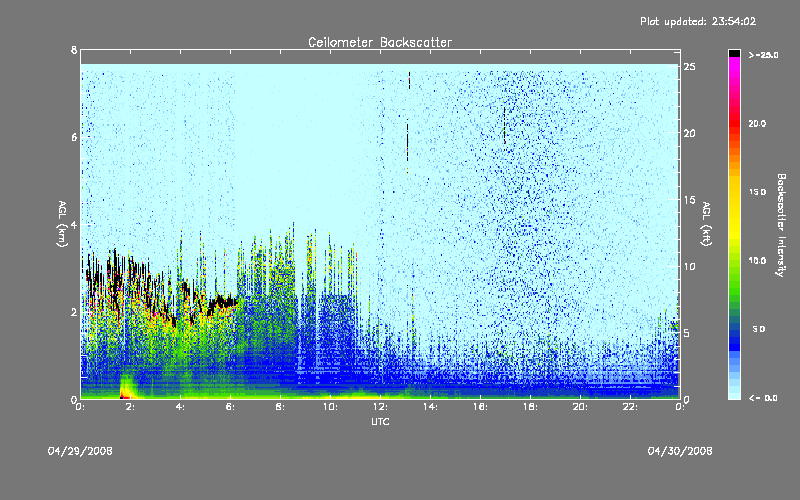Click the "8" tick on the km axis
Viewport: 800px width, 500px height.
[x=74, y=50]
